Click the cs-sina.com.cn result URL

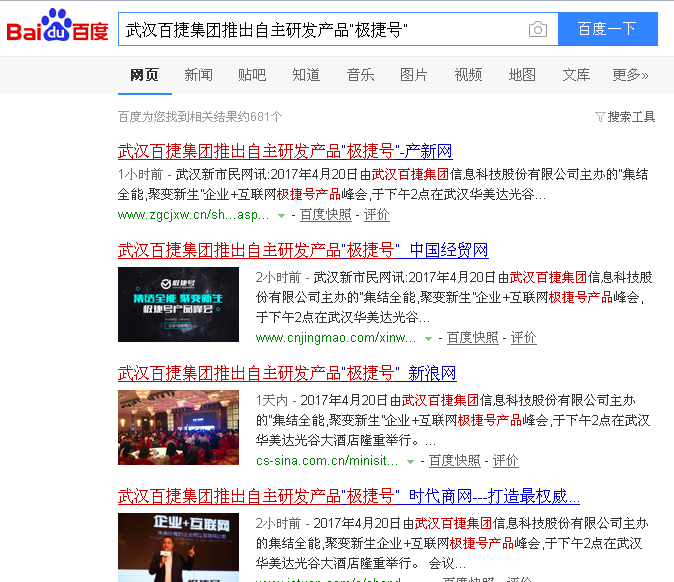[x=327, y=461]
